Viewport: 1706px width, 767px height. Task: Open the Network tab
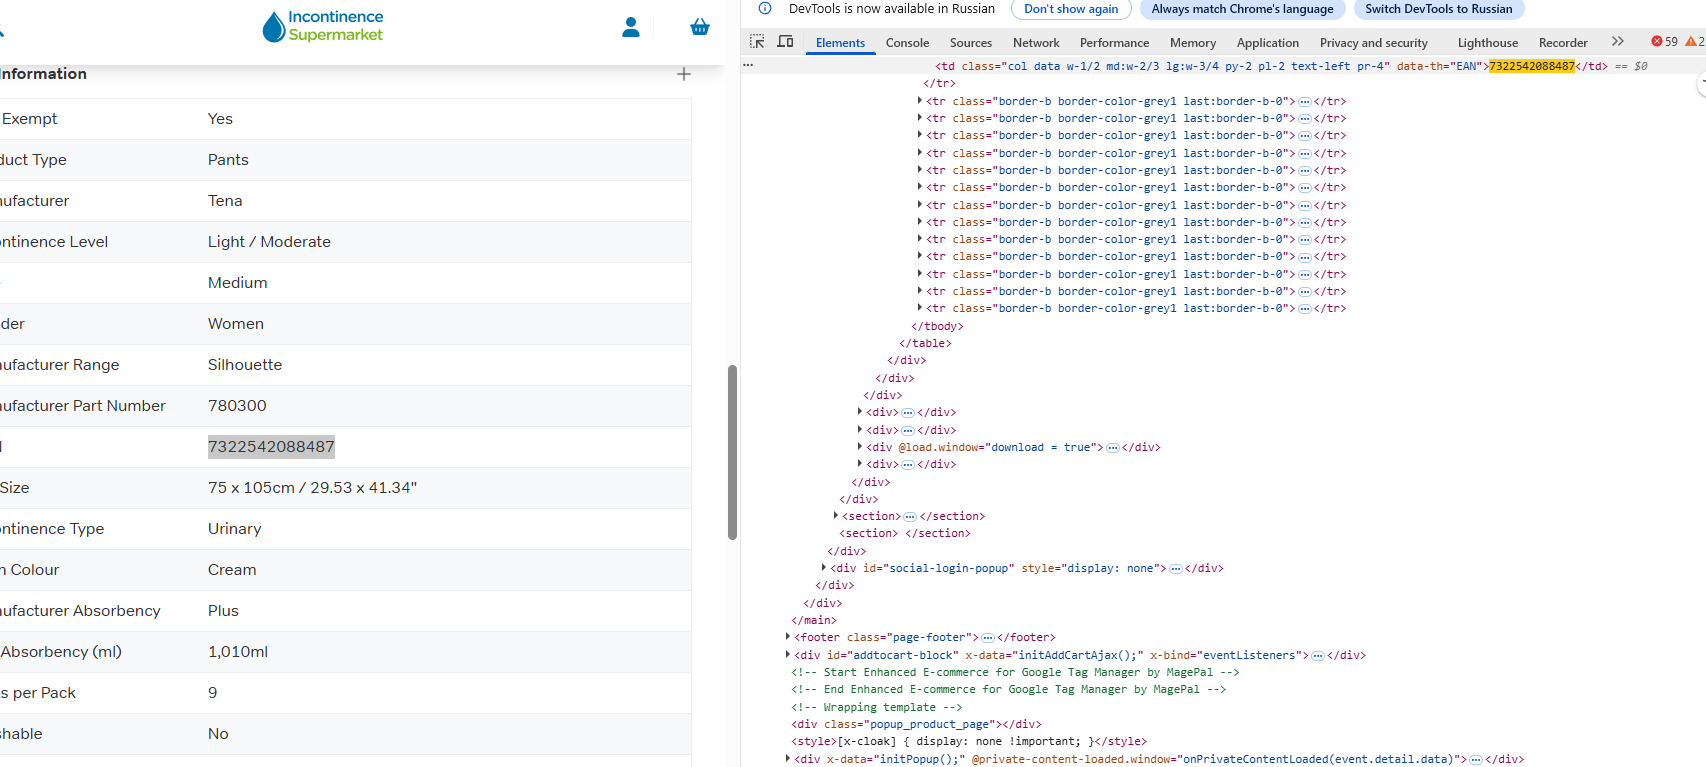(x=1036, y=43)
